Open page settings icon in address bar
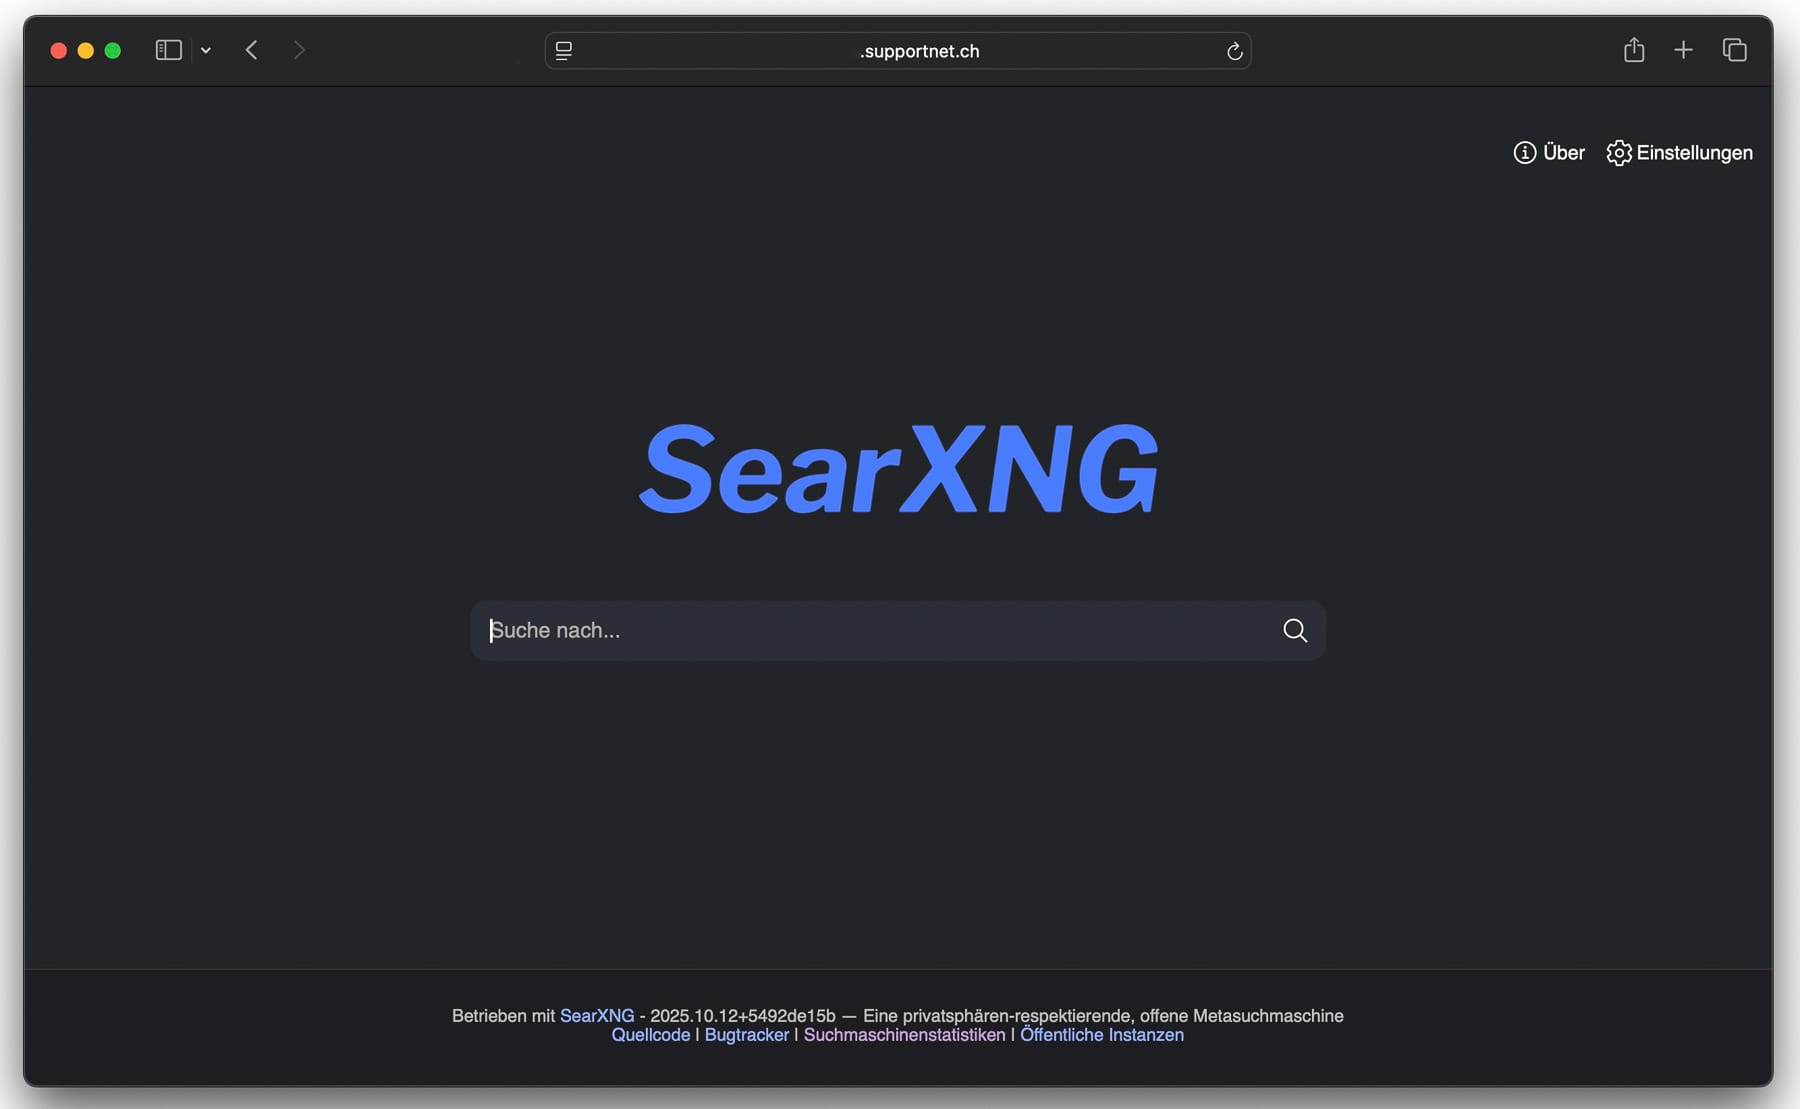The width and height of the screenshot is (1800, 1109). click(x=564, y=51)
